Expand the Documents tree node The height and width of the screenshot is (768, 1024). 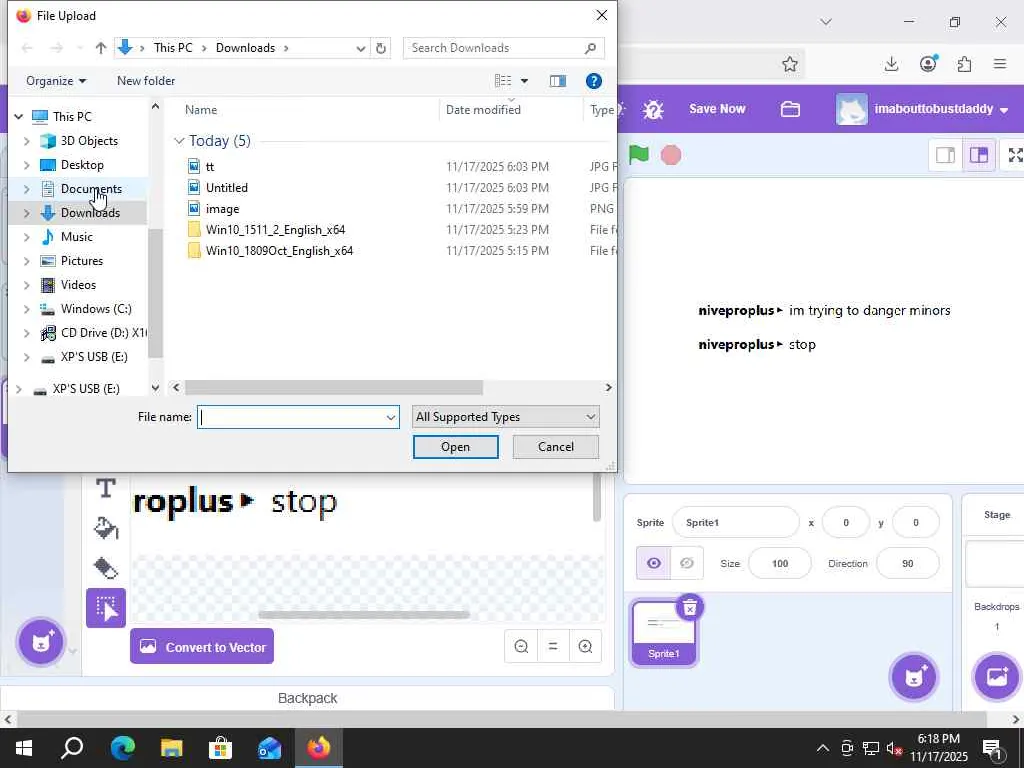pyautogui.click(x=26, y=189)
